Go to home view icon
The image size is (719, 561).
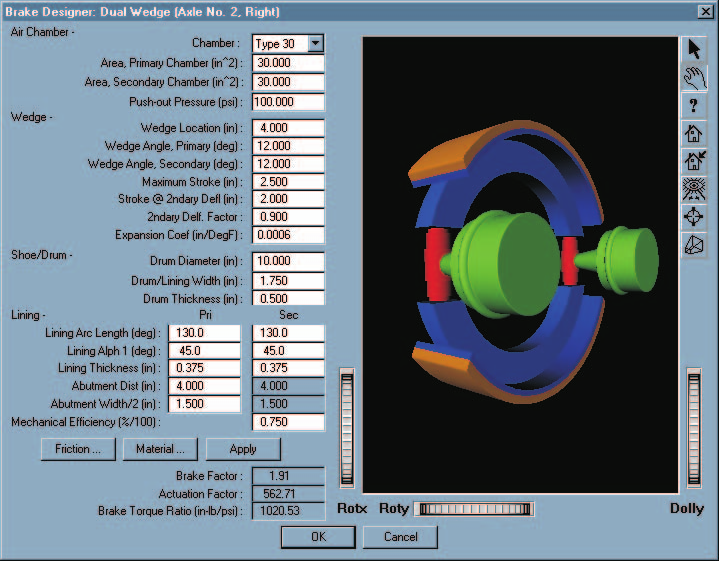click(694, 133)
